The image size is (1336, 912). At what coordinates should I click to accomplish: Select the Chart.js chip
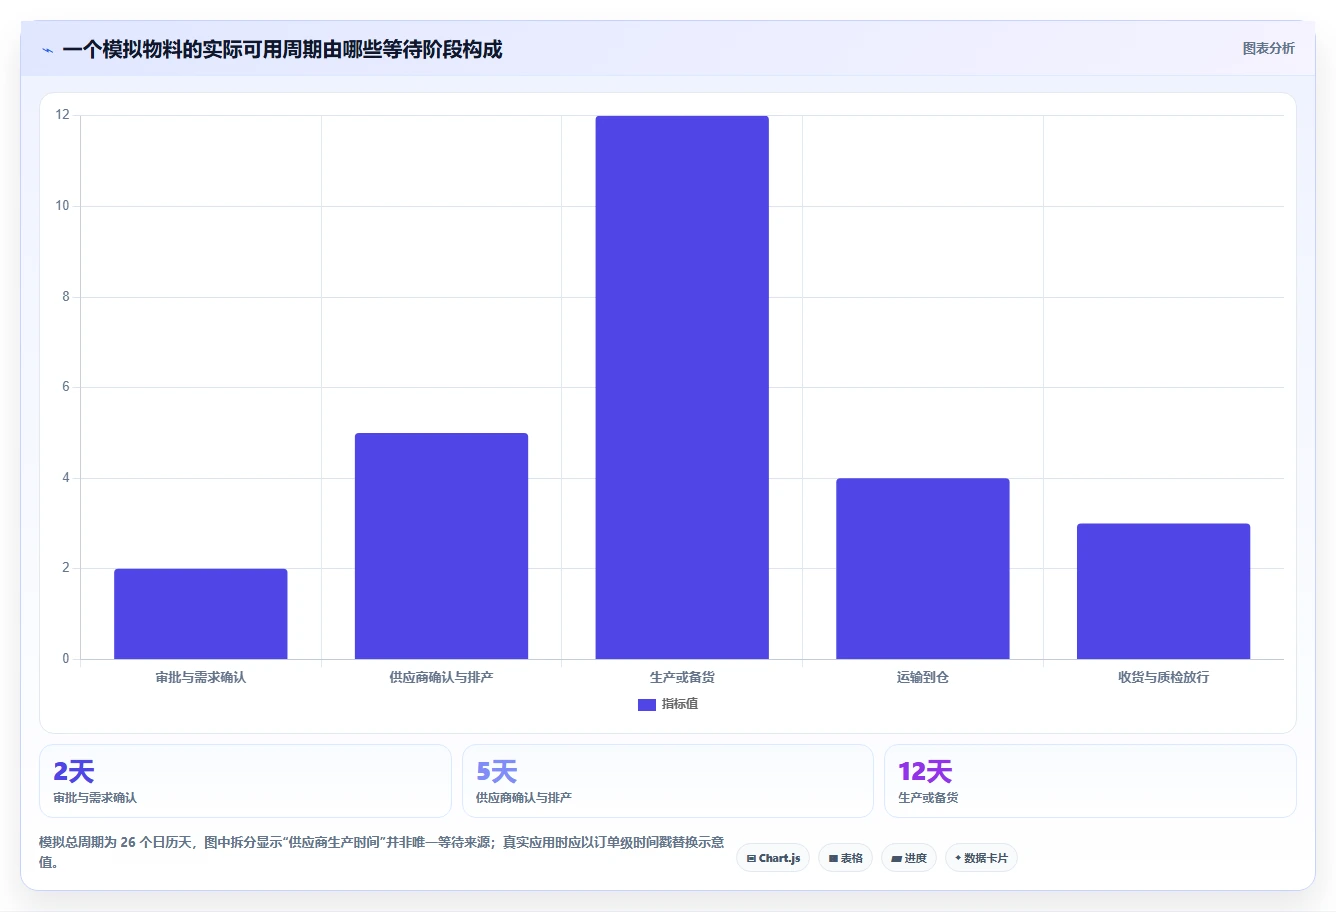click(773, 858)
